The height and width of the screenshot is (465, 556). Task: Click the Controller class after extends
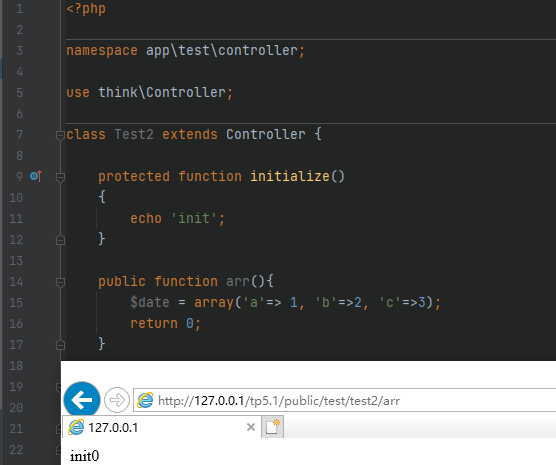point(266,134)
